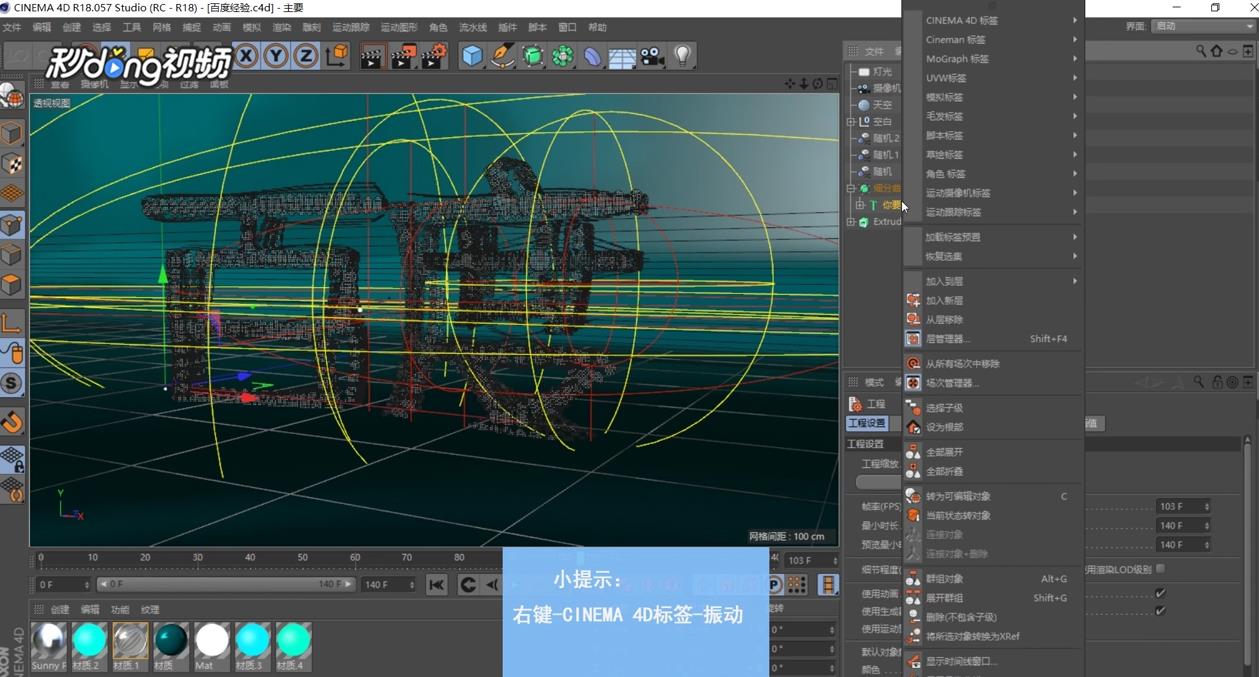Select the 天空 sky object

click(882, 105)
